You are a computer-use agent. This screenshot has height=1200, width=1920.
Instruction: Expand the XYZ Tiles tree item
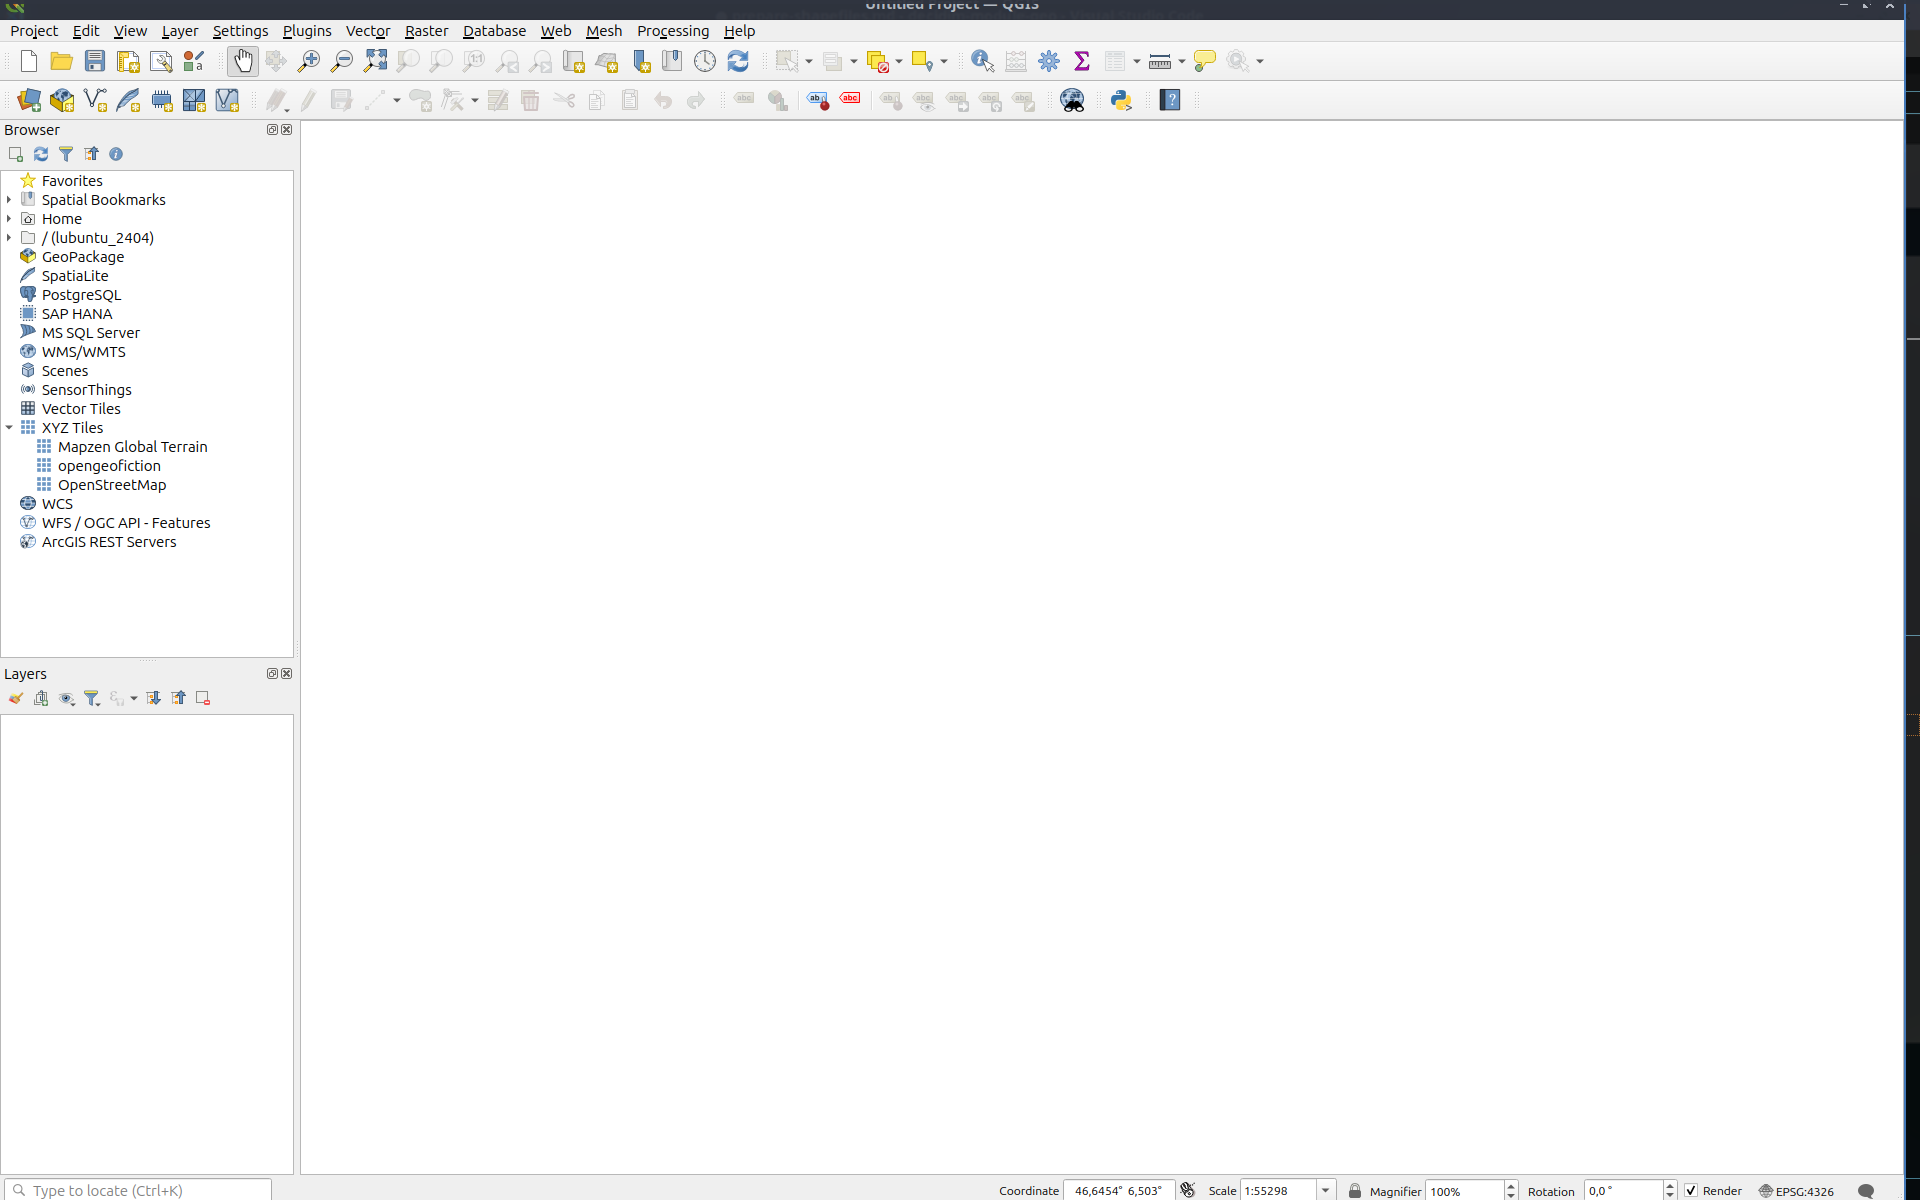(x=8, y=426)
